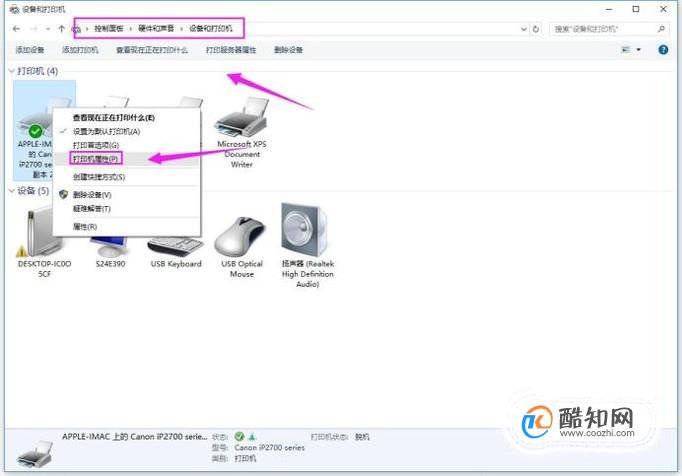This screenshot has height=476, width=682.
Task: Choose 打印首选项(G) in context menu
Action: 127,145
